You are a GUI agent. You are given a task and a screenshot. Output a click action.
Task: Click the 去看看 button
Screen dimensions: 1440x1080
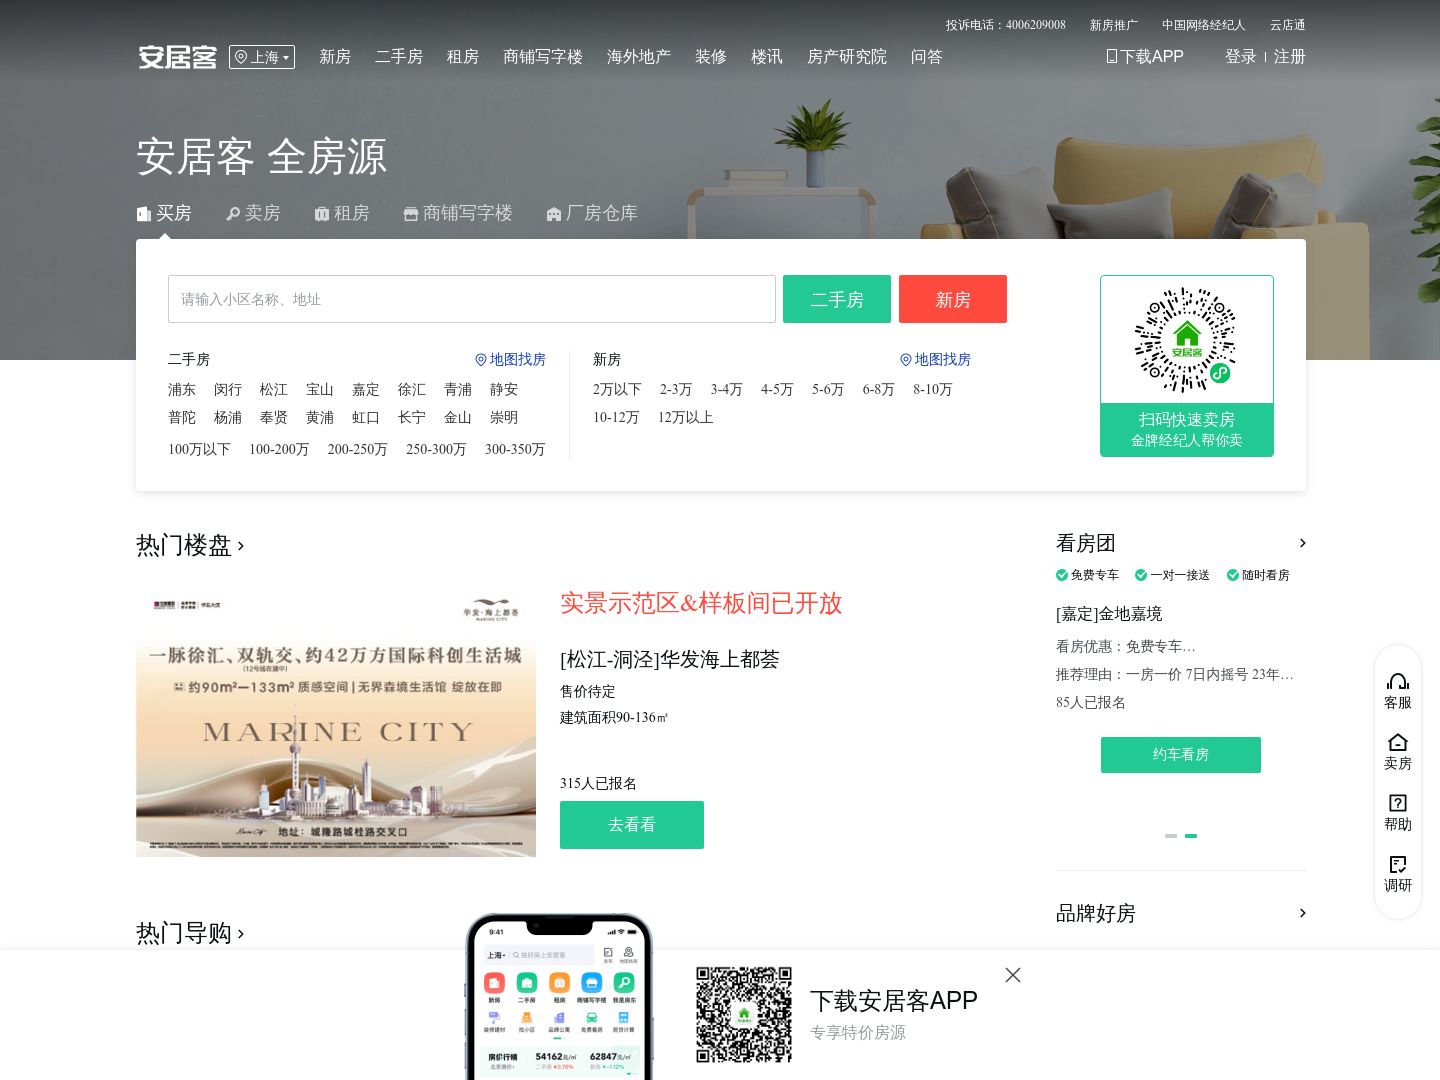[x=632, y=825]
